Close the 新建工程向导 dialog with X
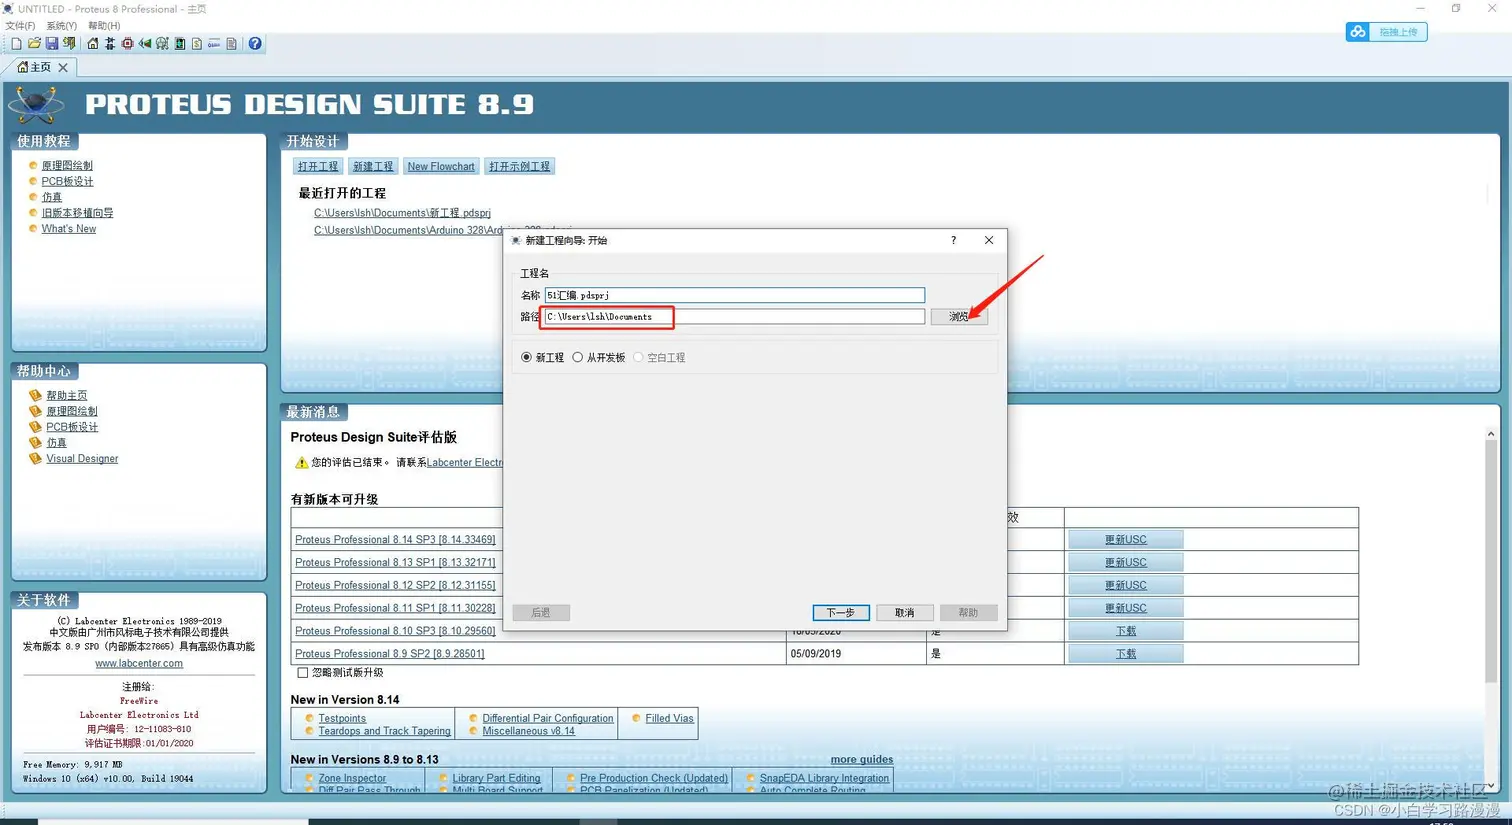The image size is (1512, 825). click(989, 240)
